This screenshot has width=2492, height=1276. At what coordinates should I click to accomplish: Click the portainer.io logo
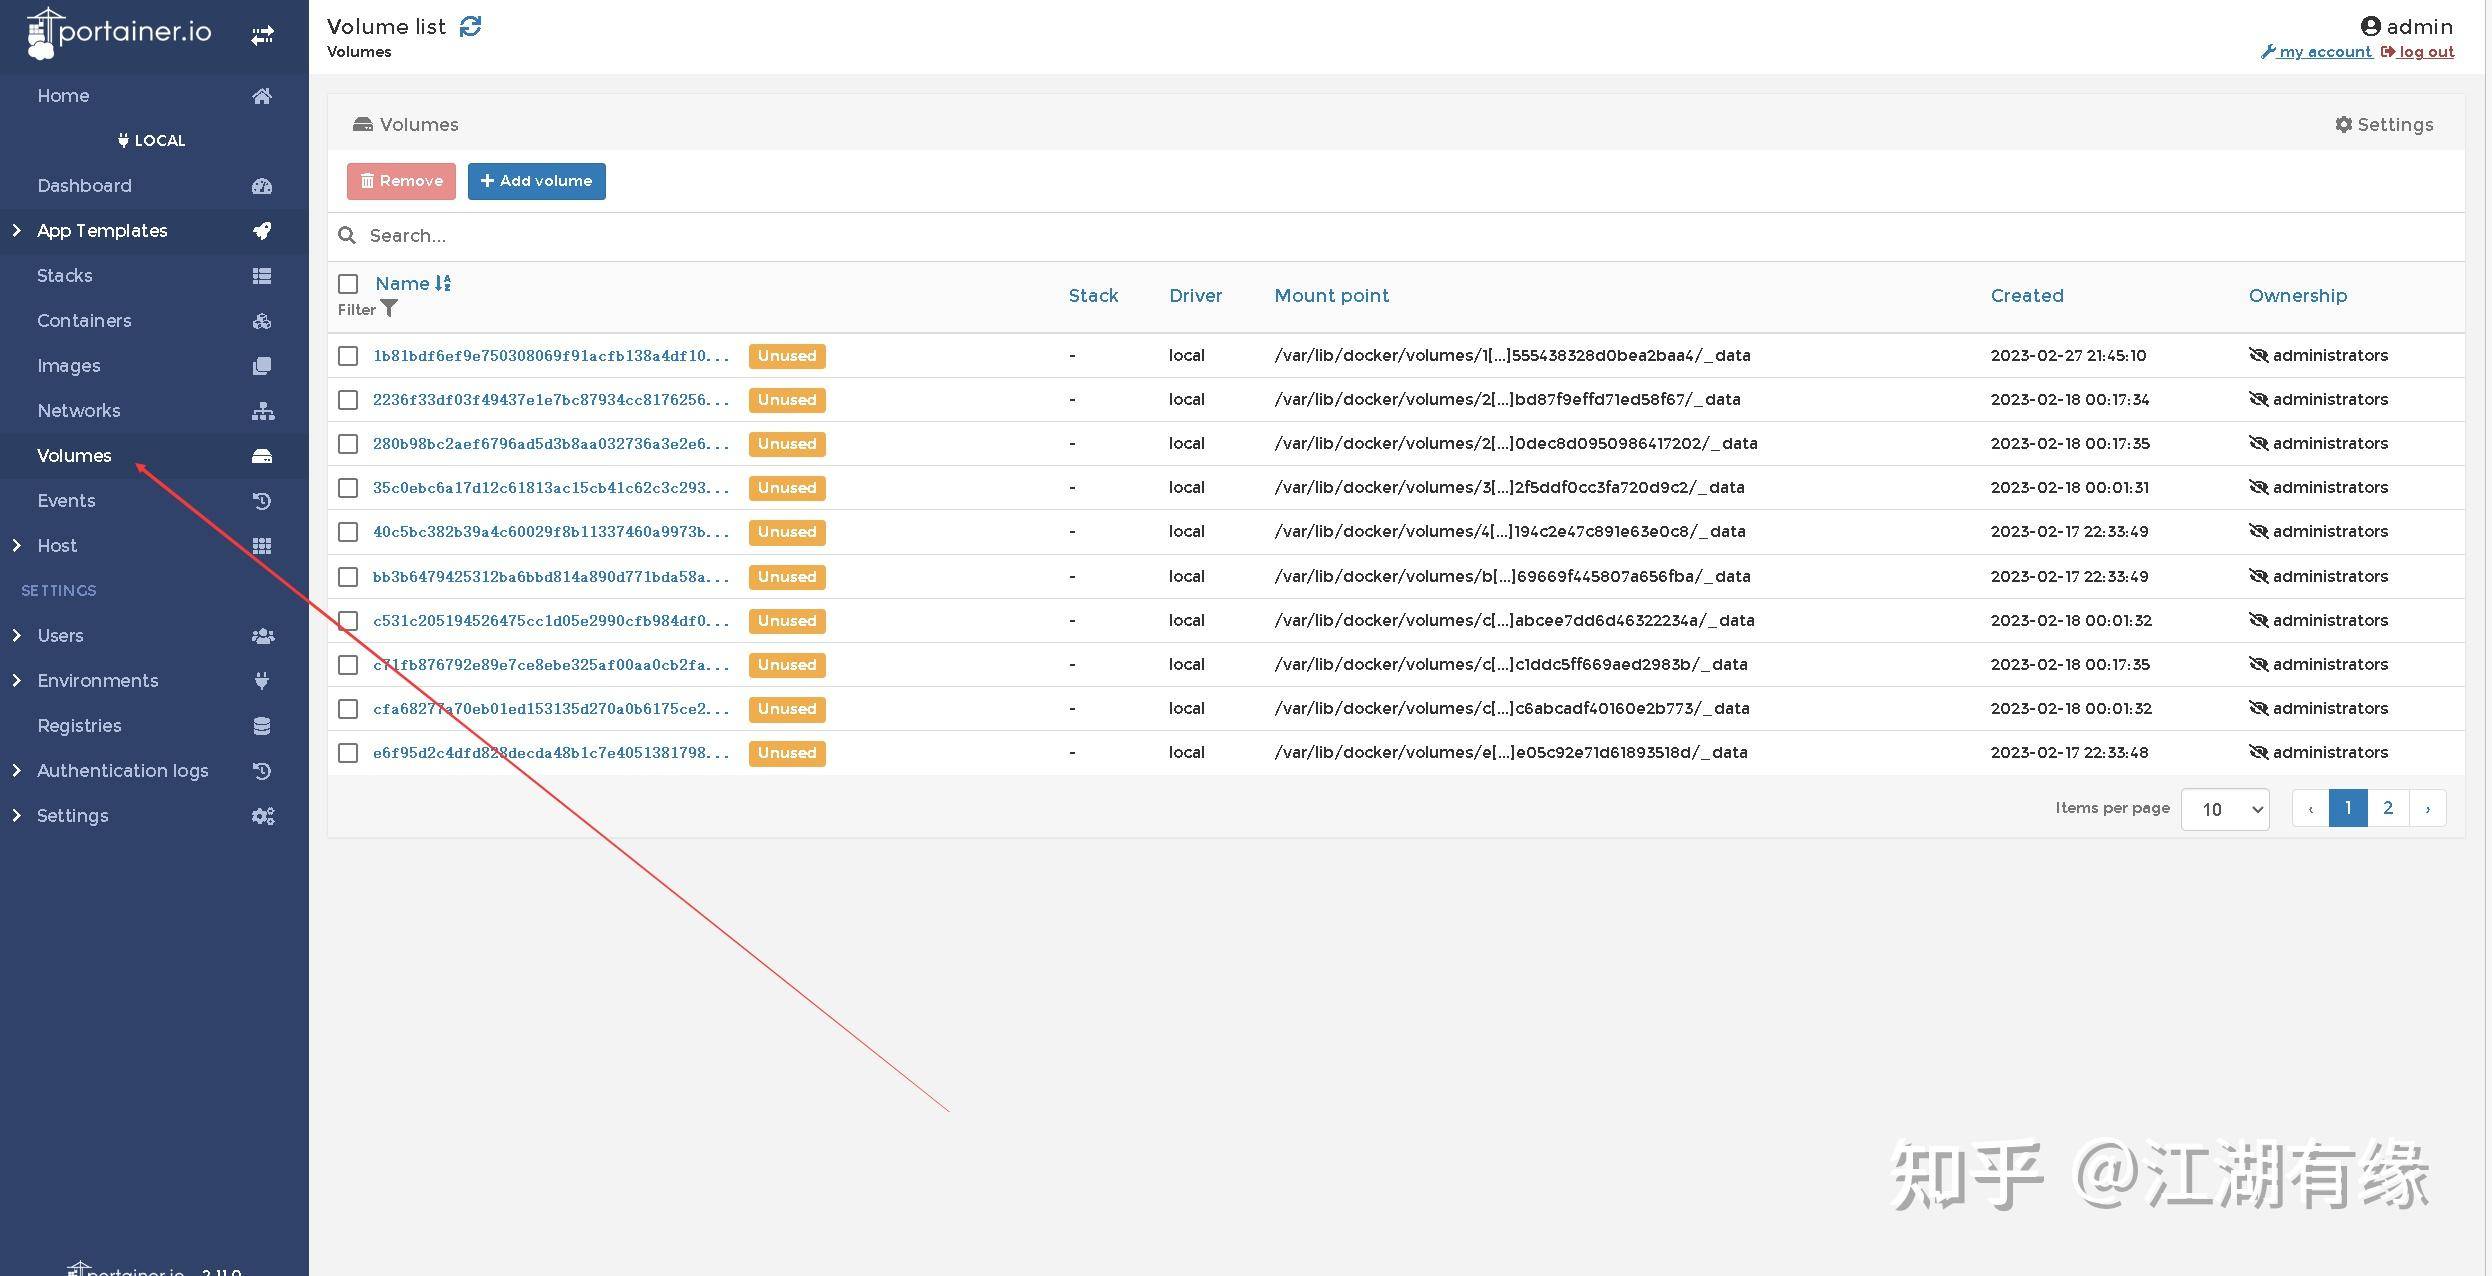119,33
